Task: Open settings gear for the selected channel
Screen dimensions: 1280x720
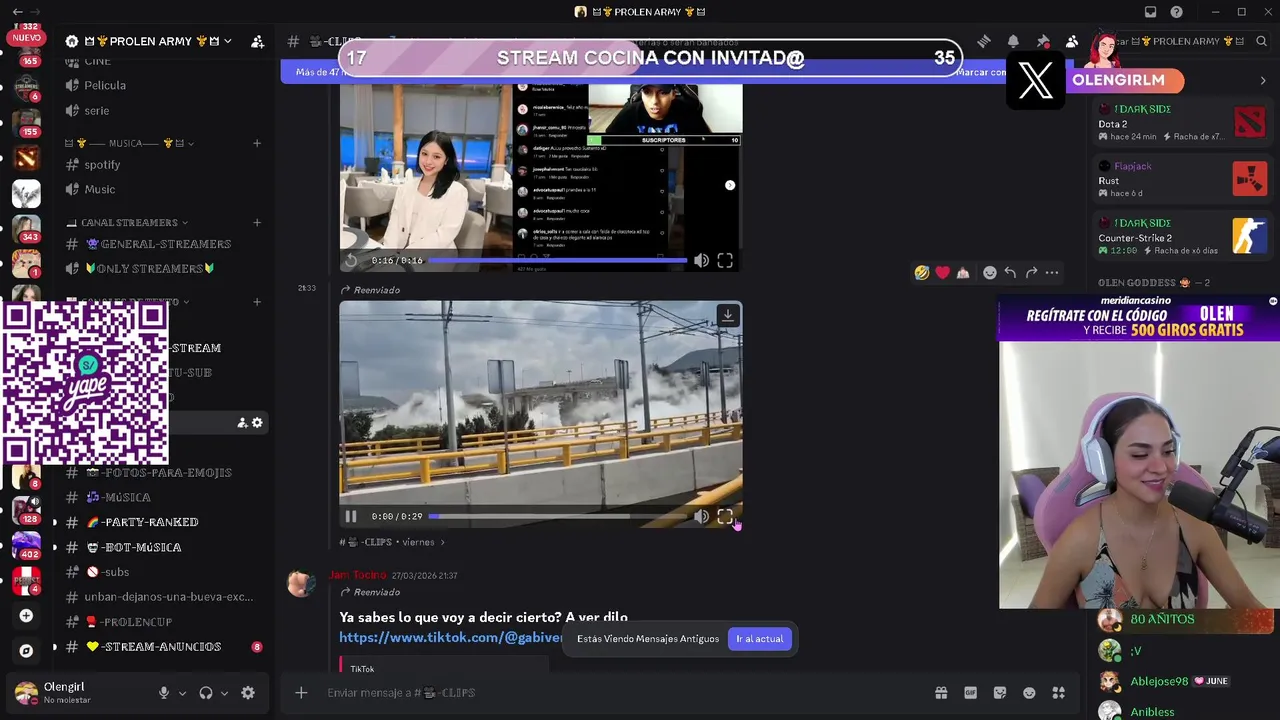Action: [257, 423]
